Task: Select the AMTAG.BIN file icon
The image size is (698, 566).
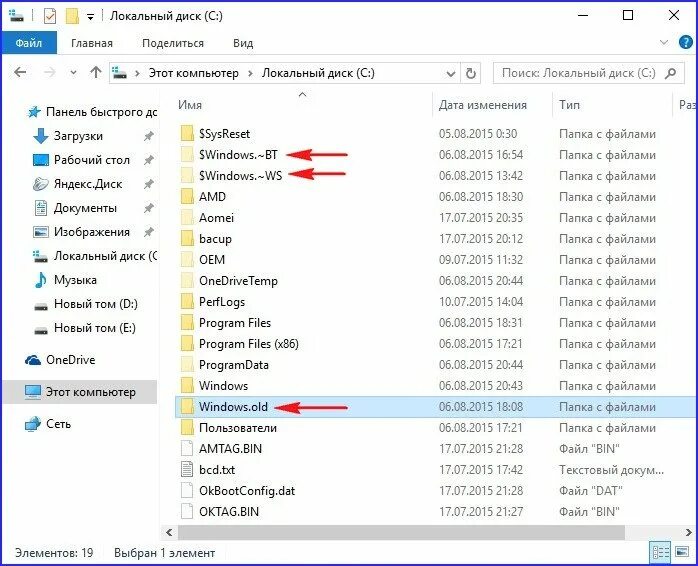Action: pyautogui.click(x=187, y=448)
